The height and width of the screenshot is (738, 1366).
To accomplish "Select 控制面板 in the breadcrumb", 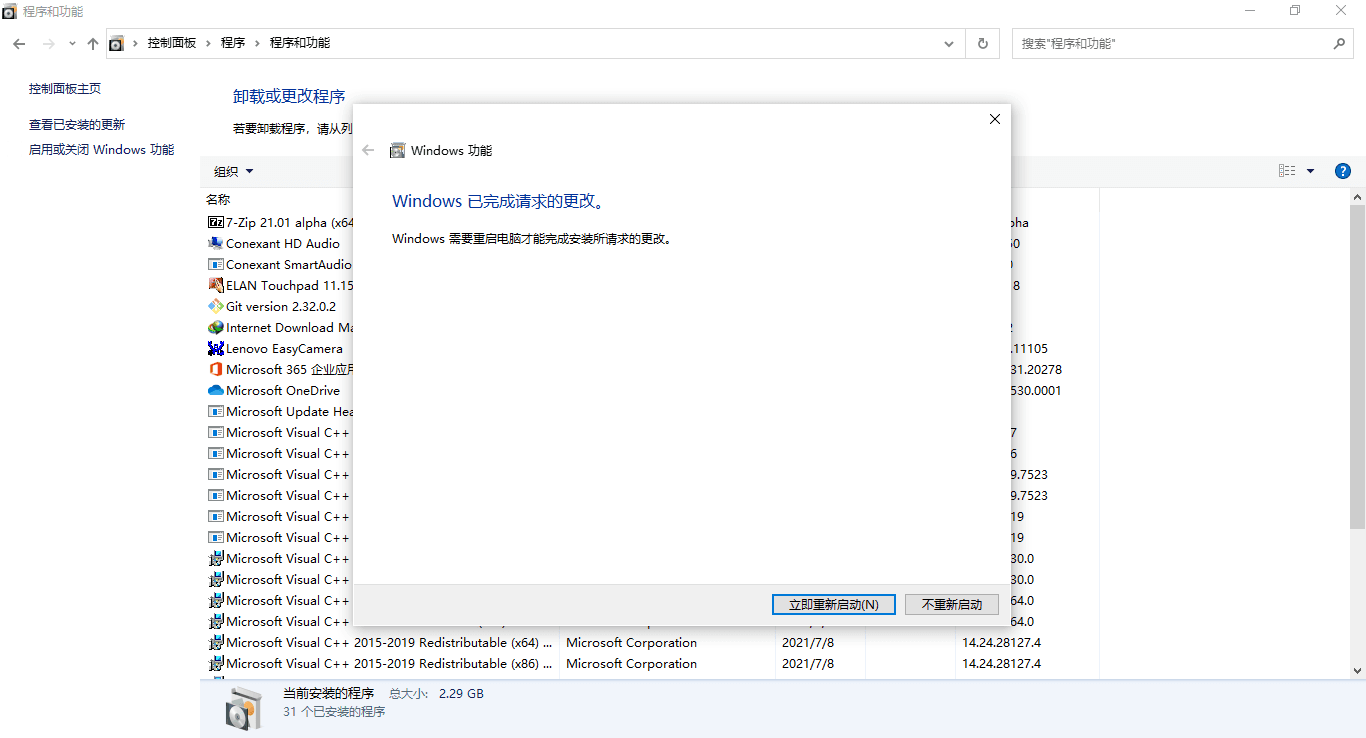I will [172, 43].
